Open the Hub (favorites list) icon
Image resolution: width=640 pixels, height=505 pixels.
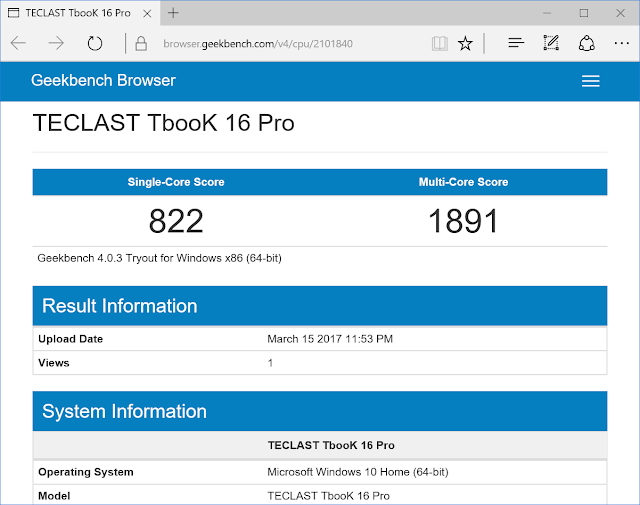(x=516, y=42)
